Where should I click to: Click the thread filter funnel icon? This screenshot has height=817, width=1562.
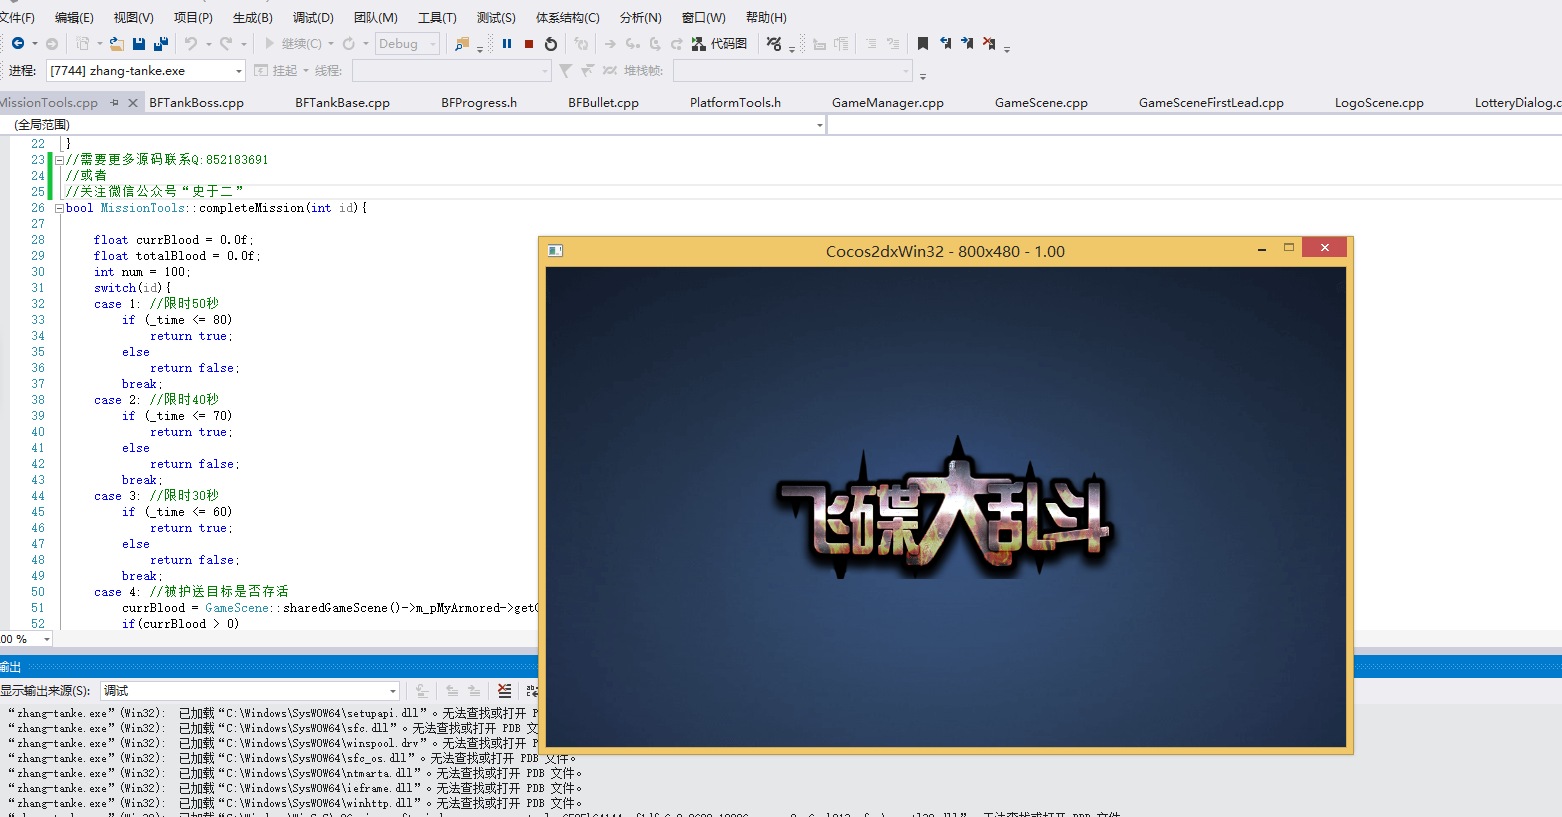click(565, 70)
